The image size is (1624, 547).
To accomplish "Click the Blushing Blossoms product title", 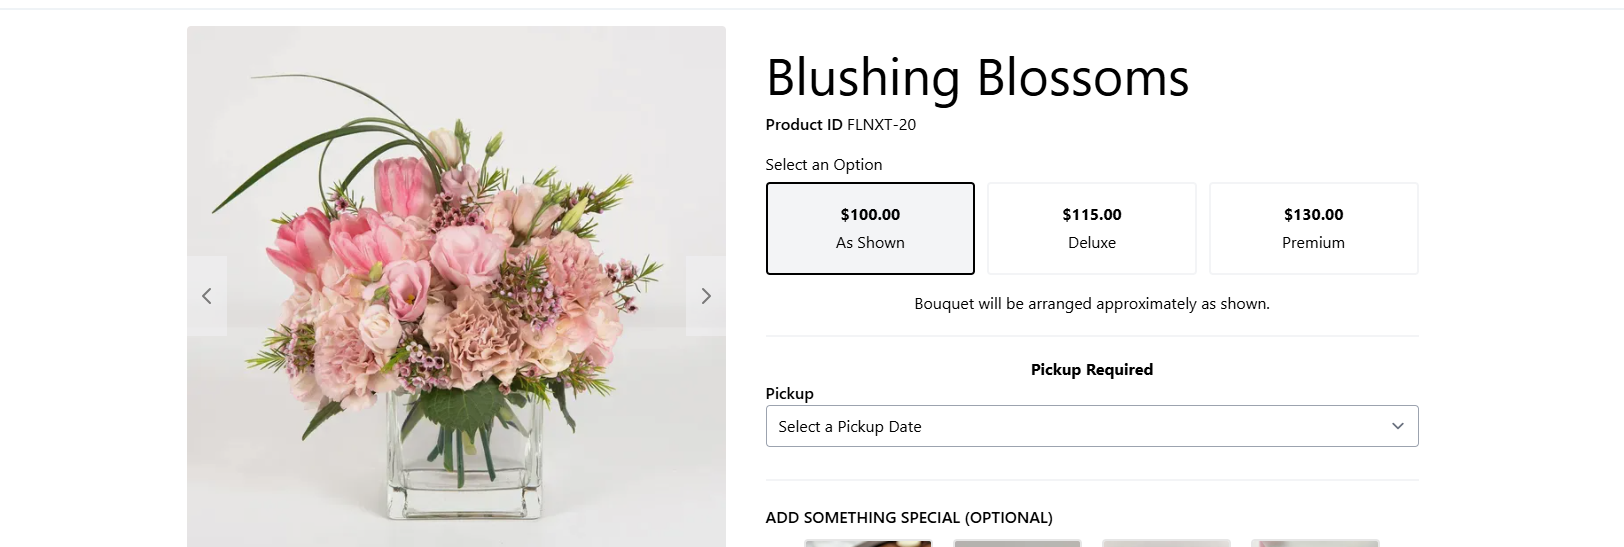I will coord(977,78).
